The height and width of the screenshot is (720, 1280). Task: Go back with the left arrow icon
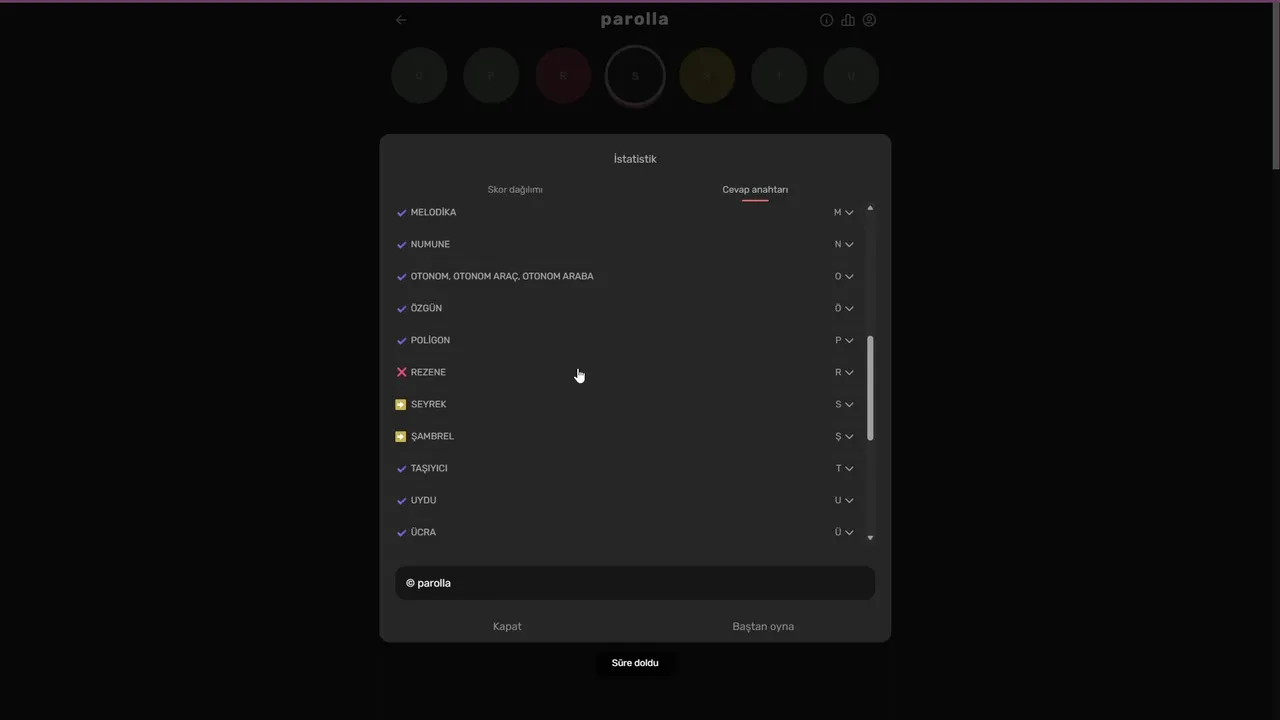click(x=401, y=20)
